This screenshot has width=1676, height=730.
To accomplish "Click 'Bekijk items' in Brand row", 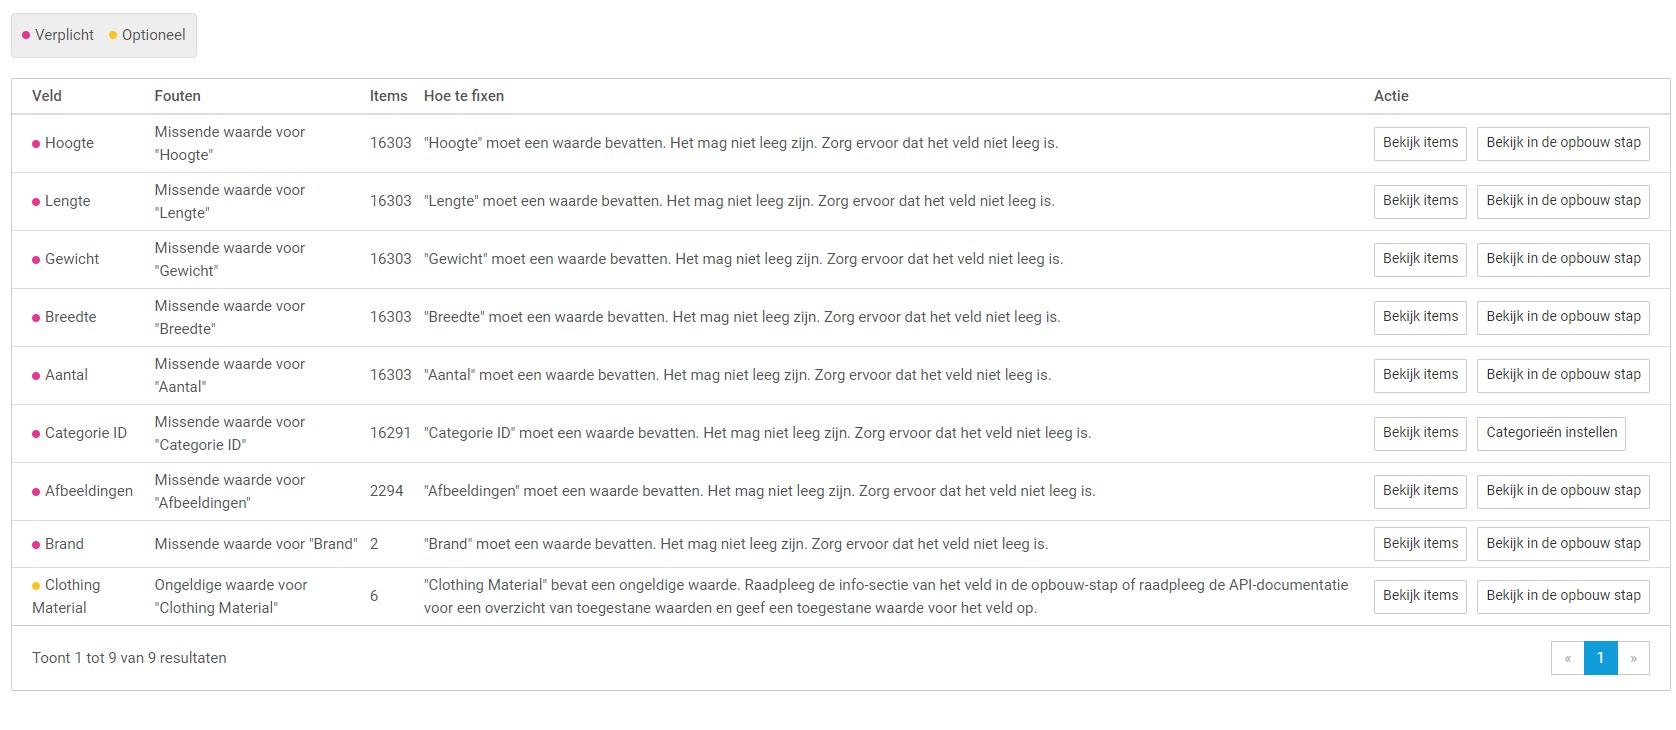I will point(1420,544).
